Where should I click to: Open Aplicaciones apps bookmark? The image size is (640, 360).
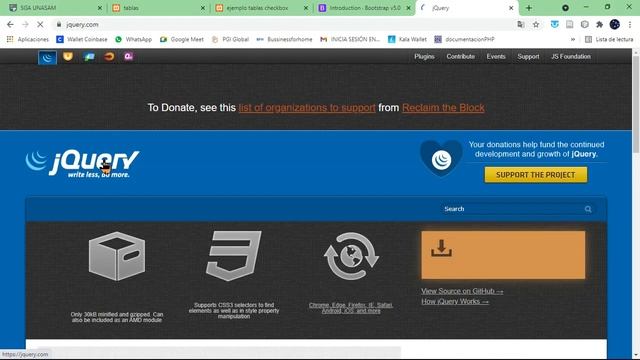coord(28,39)
